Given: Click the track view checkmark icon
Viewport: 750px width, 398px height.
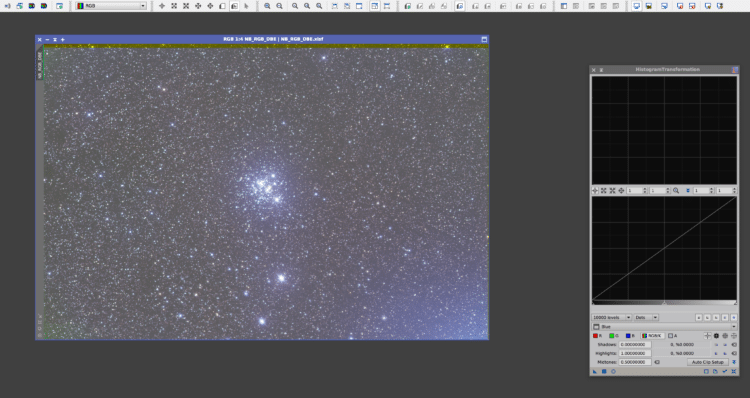Looking at the screenshot, I should tap(725, 371).
